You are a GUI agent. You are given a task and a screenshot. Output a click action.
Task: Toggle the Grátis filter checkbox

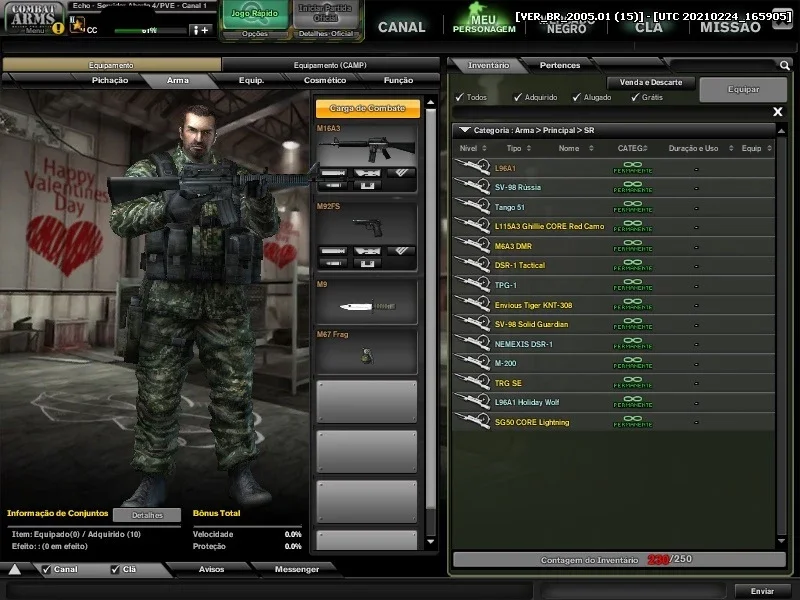tap(635, 97)
